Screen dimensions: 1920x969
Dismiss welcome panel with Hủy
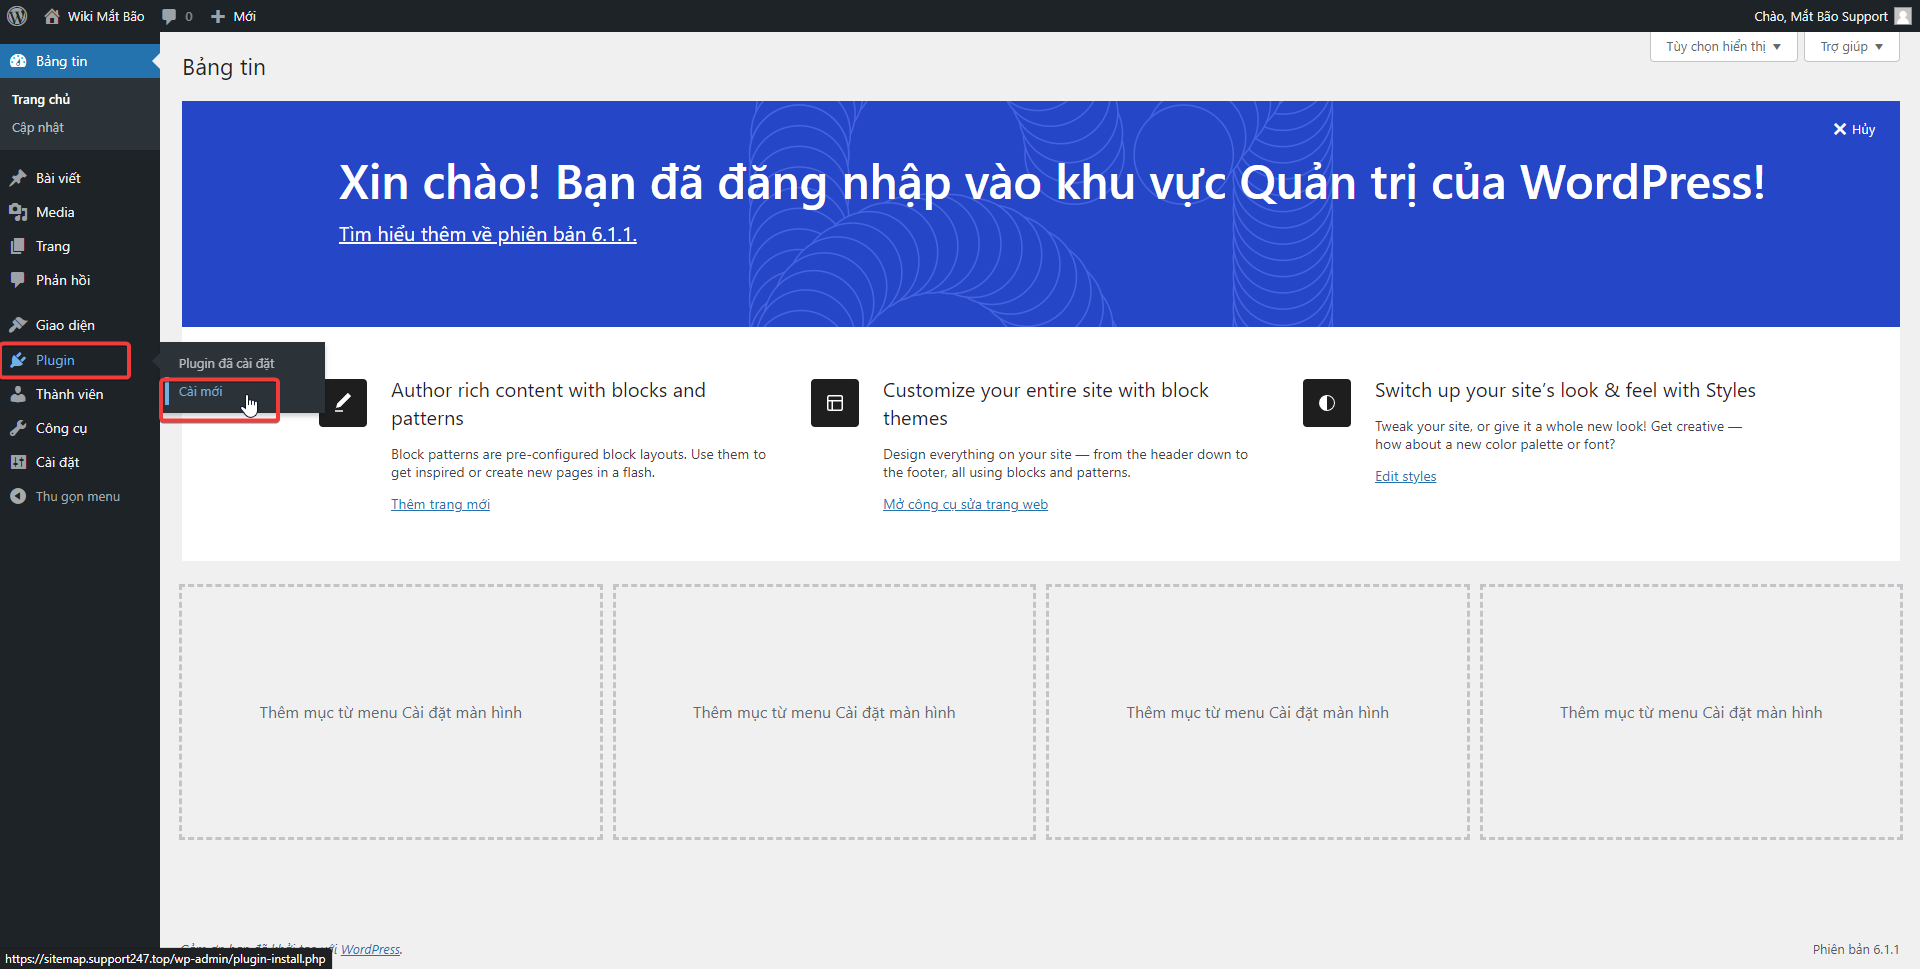1854,129
